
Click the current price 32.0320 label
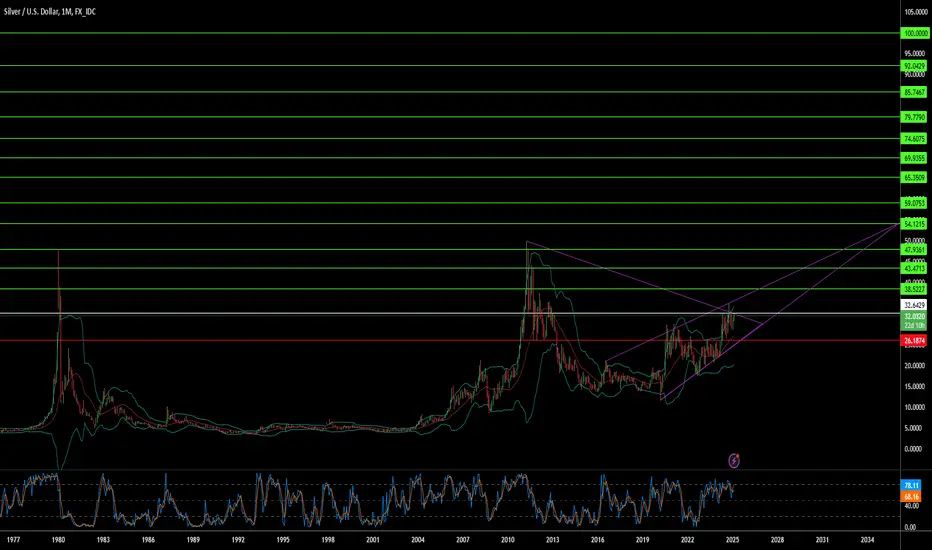coord(914,316)
